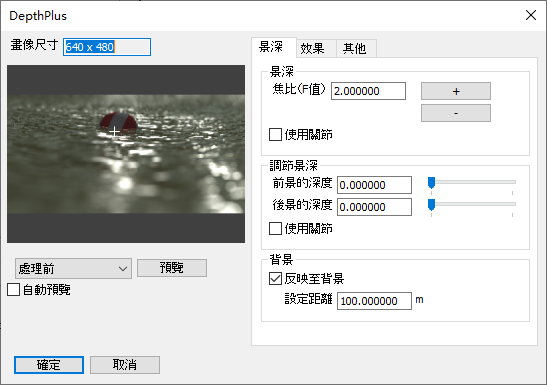
Task: Click the 焦比(F值) input field
Action: coord(368,91)
